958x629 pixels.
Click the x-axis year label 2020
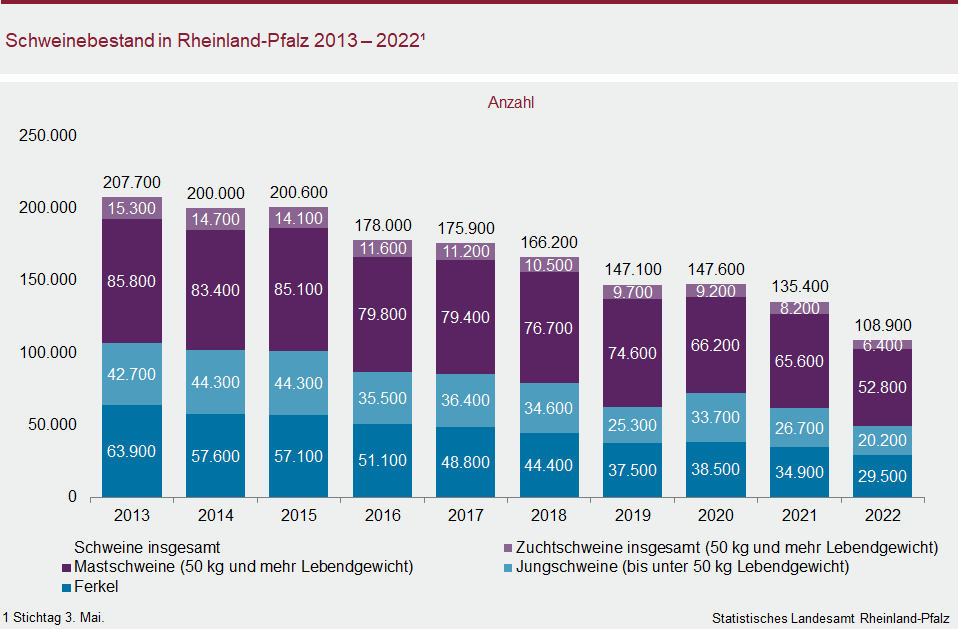pos(716,515)
